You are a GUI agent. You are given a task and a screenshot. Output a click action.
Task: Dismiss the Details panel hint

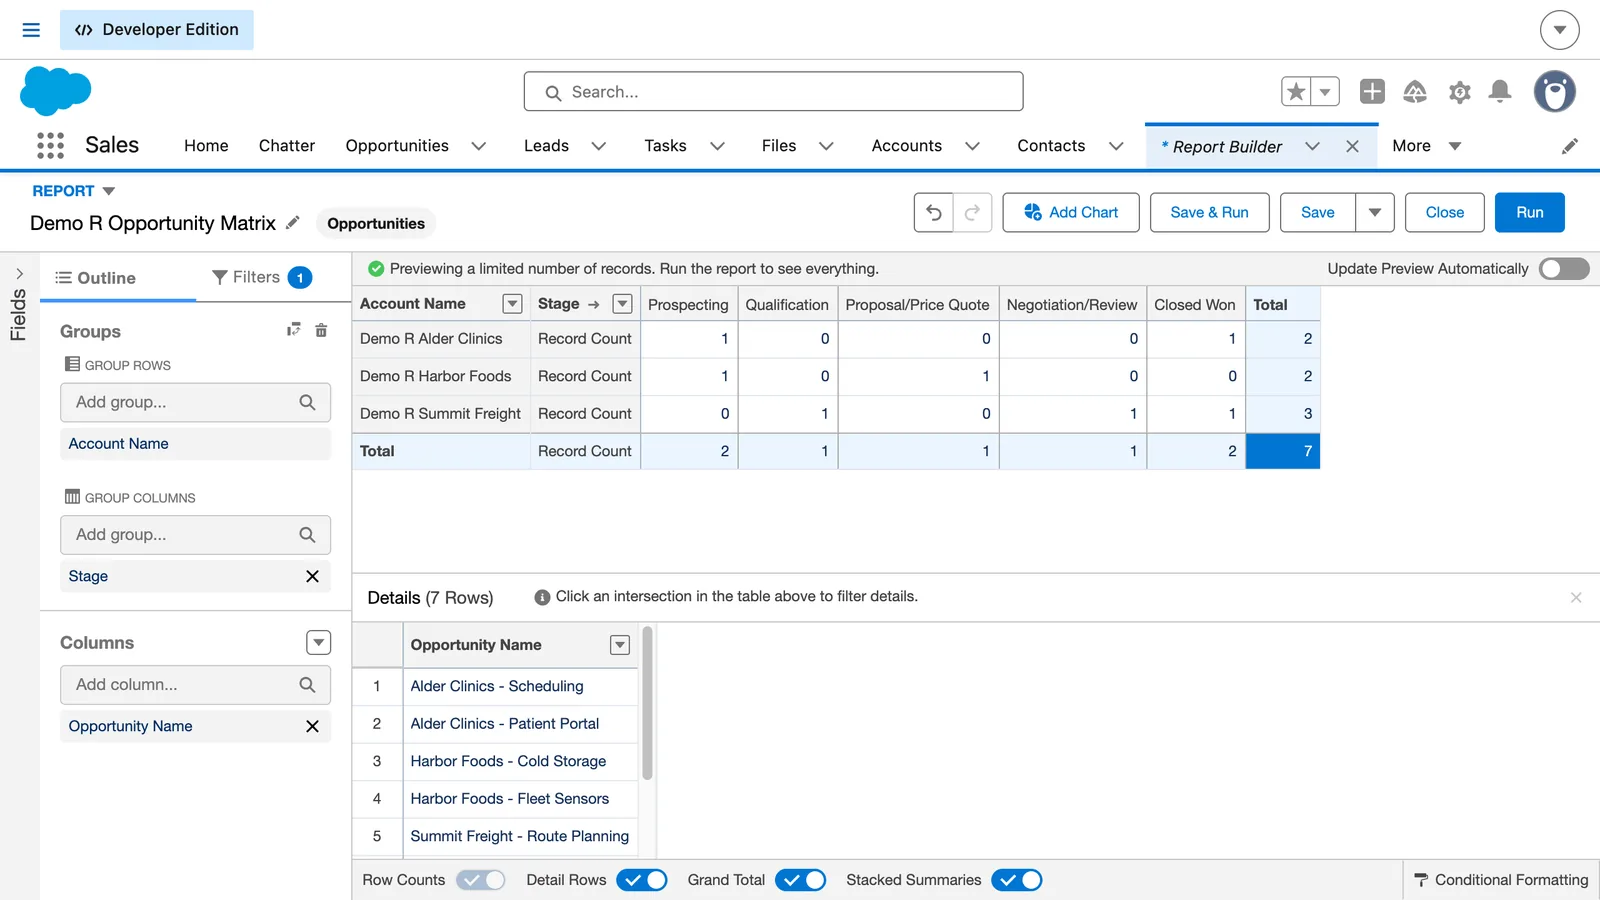pyautogui.click(x=1576, y=598)
